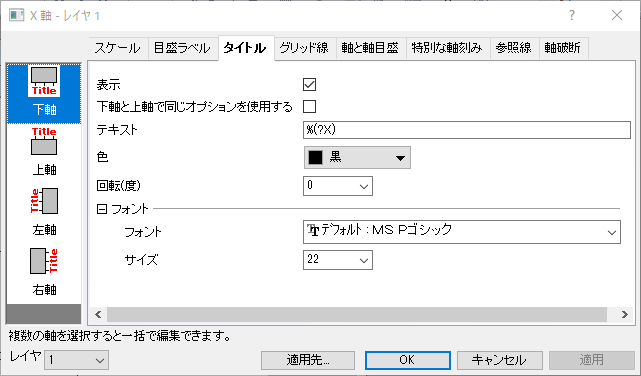The image size is (641, 376).
Task: Click the dialog's app icon in title bar
Action: click(x=17, y=15)
